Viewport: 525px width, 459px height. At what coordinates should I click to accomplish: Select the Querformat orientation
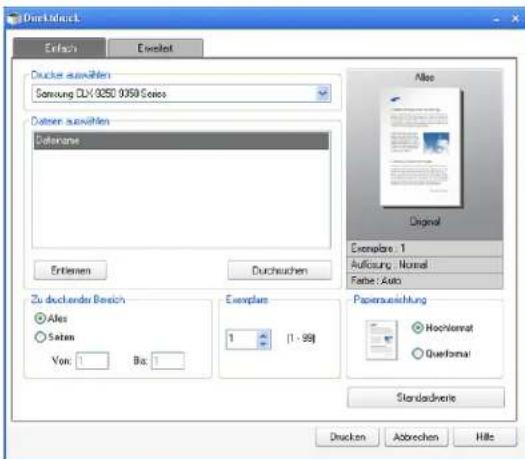(x=417, y=353)
